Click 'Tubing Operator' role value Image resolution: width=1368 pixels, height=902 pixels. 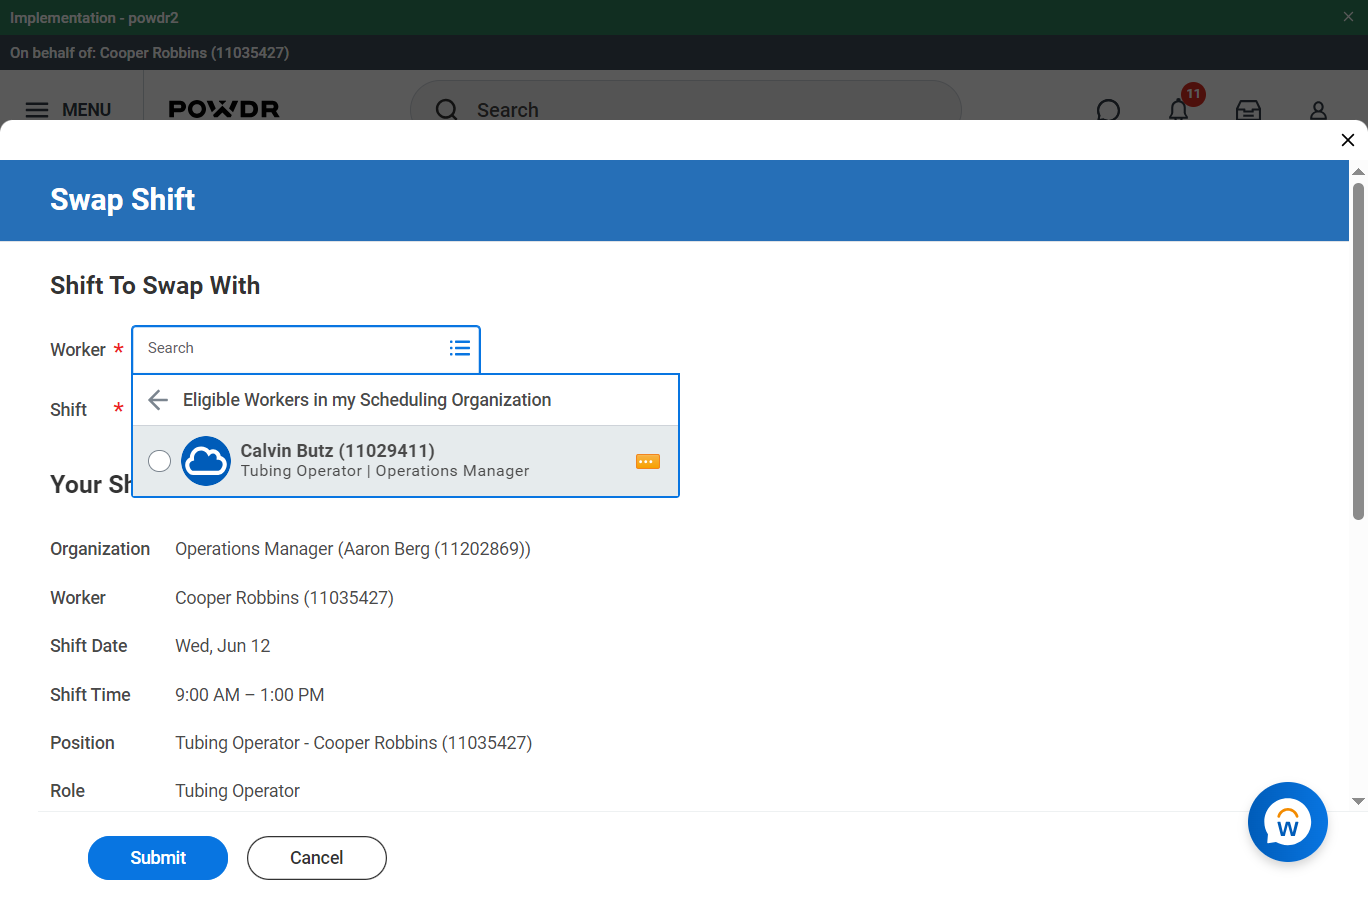point(238,791)
